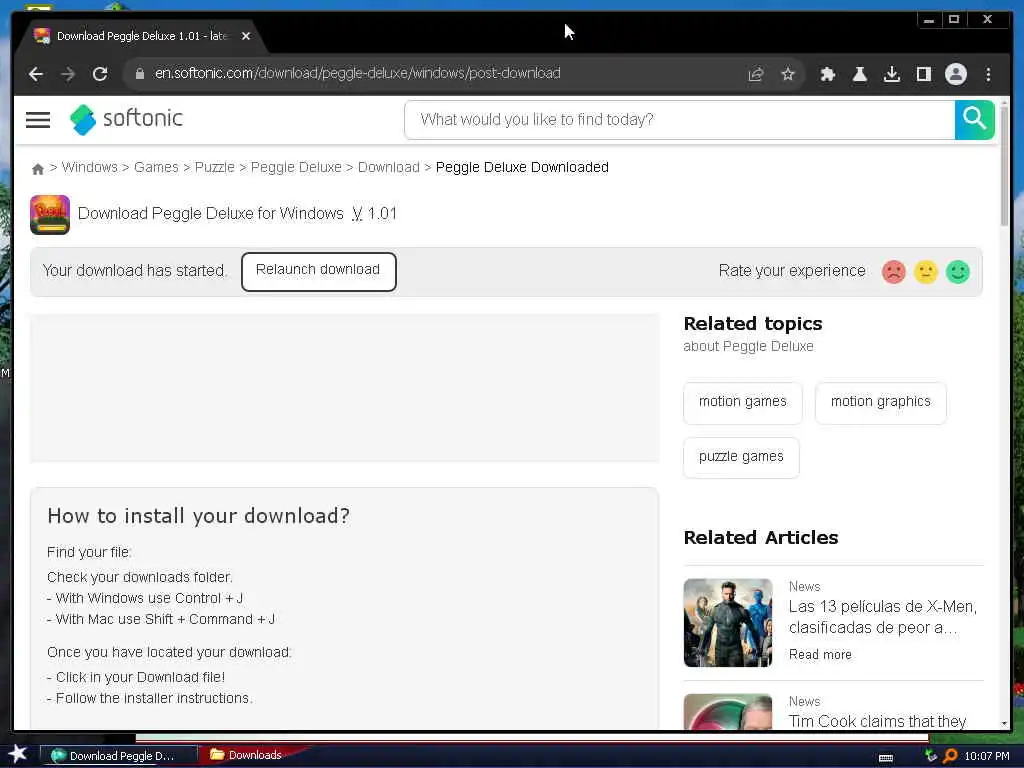1024x768 pixels.
Task: Open Chrome three-dot menu
Action: 988,74
